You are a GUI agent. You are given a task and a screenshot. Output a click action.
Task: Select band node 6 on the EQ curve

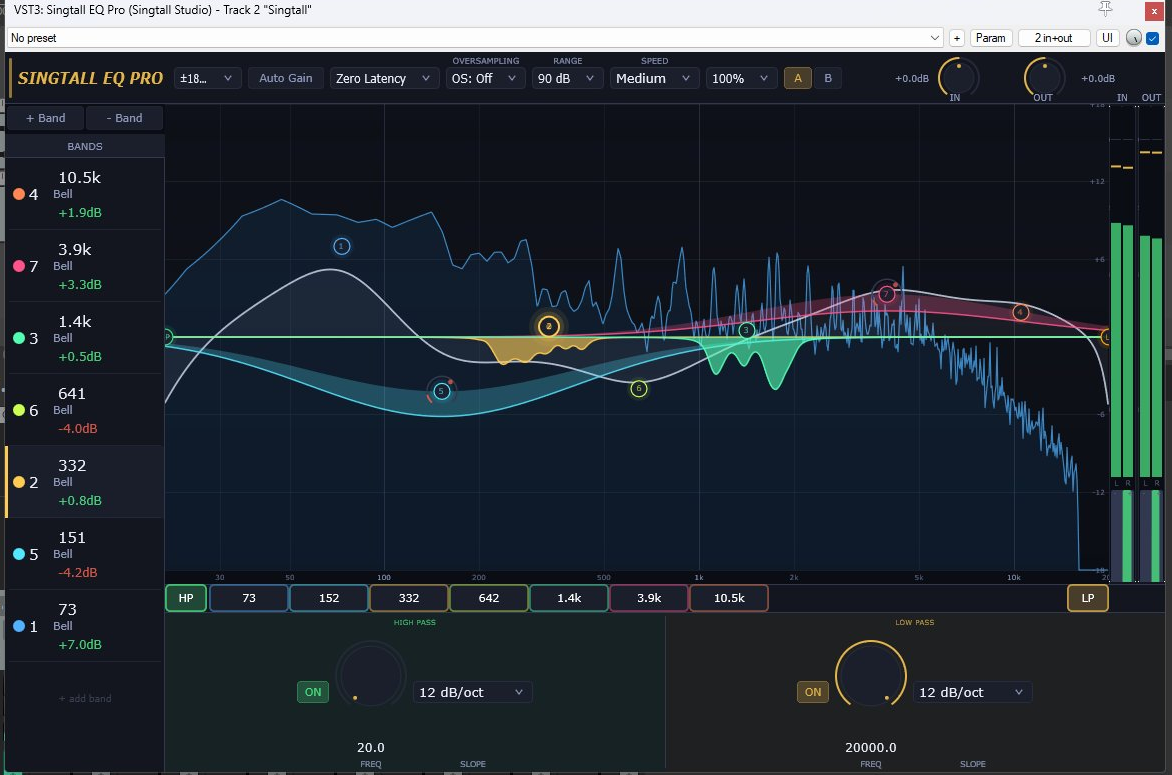(x=638, y=389)
